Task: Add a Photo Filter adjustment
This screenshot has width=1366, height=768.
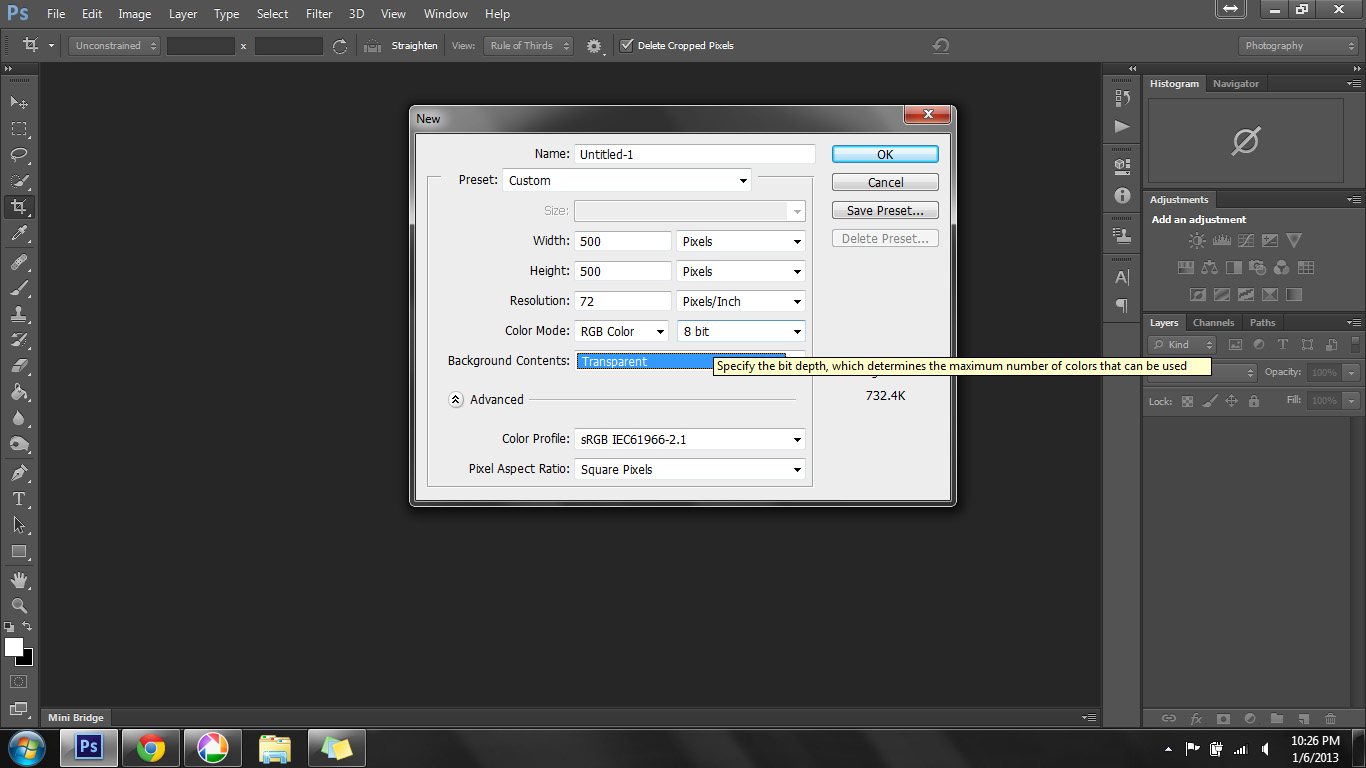Action: pos(1258,268)
